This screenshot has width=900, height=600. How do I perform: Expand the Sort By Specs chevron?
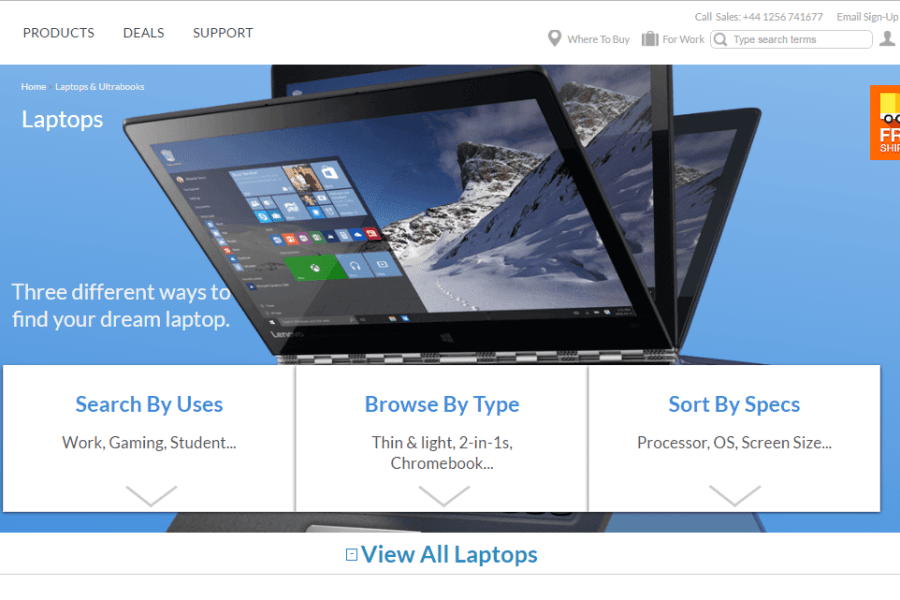(x=735, y=496)
